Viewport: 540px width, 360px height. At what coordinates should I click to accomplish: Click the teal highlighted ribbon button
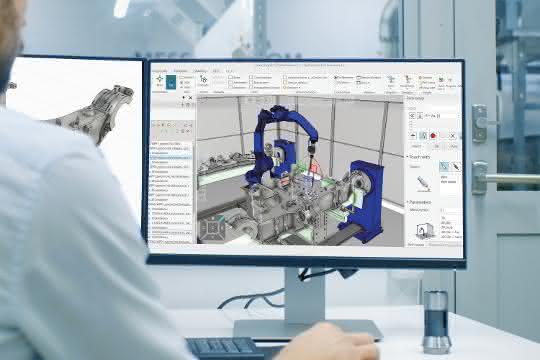pyautogui.click(x=171, y=82)
